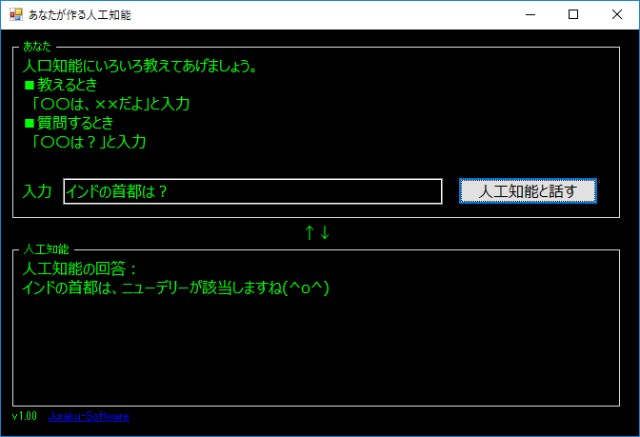Viewport: 640px width, 437px height.
Task: Click the 入力 label beside the text box
Action: click(x=37, y=191)
